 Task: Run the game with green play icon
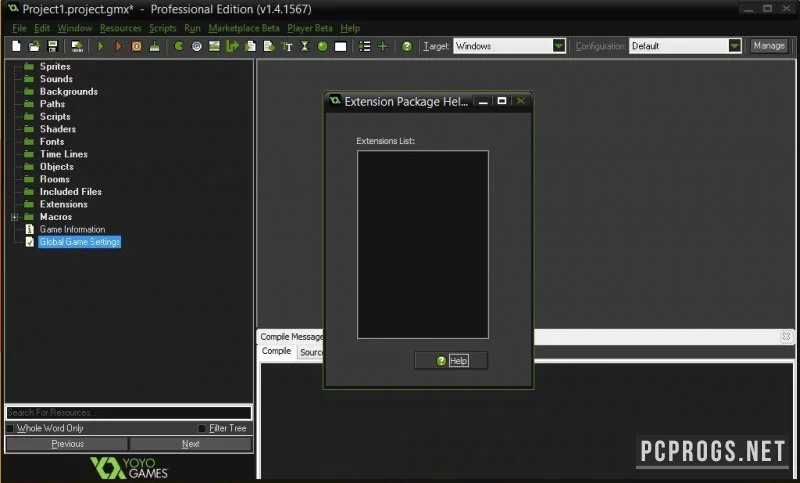101,46
